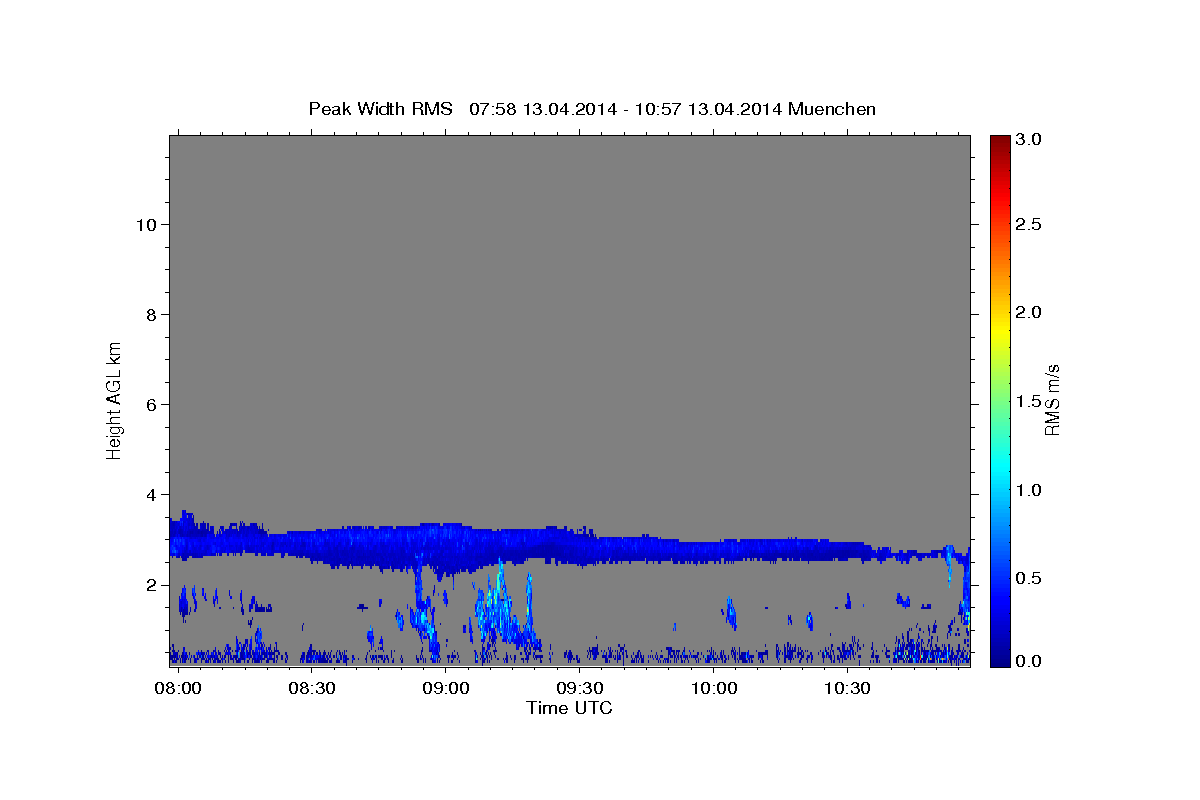Click the "Muenchen" location in the title

click(x=832, y=109)
